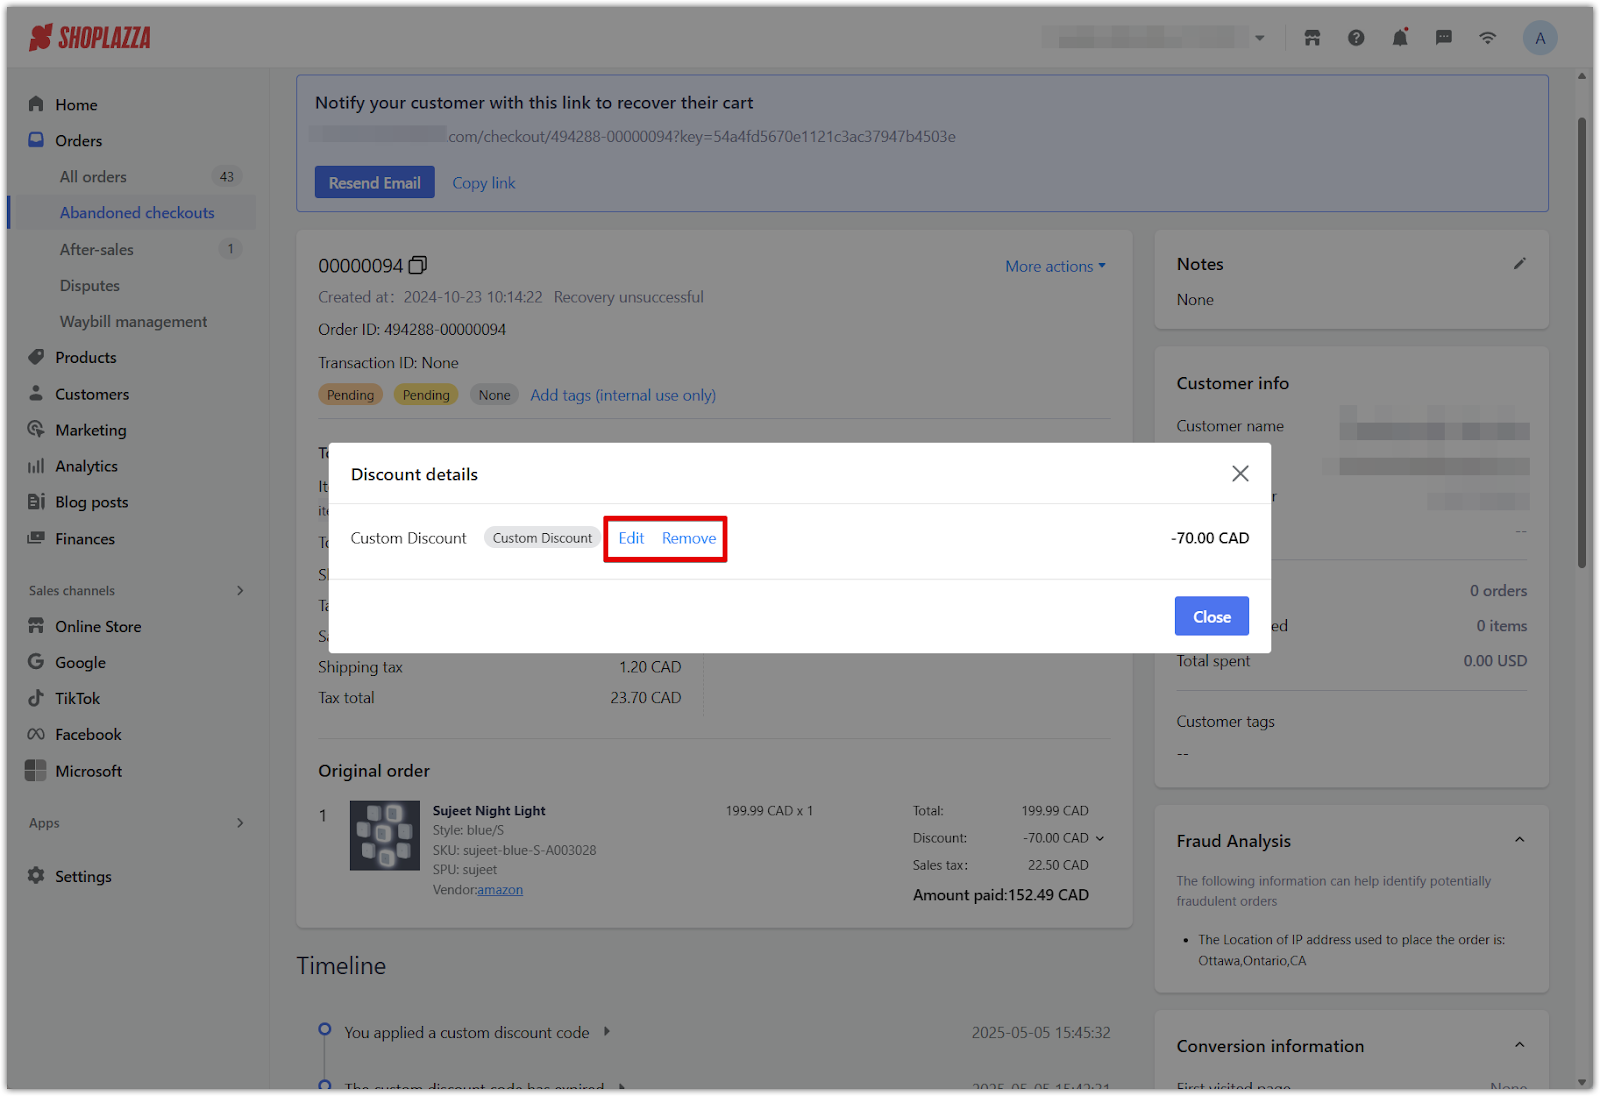Collapse the Conversion information panel
Screen dimensions: 1600x1096
click(1520, 1045)
